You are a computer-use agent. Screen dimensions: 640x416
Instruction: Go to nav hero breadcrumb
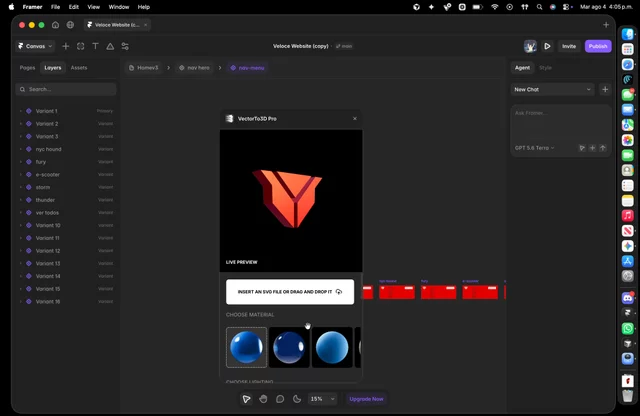tap(195, 68)
